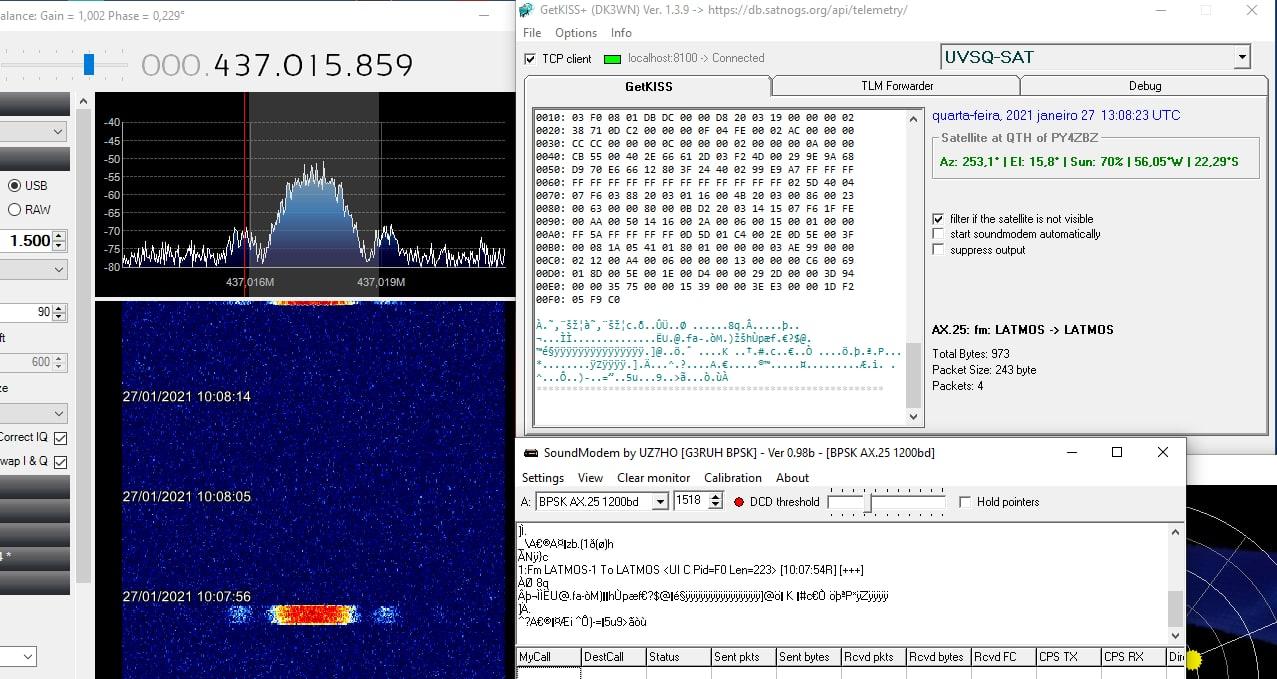This screenshot has height=679, width=1277.
Task: Adjust the DCD threshold slider
Action: tap(867, 502)
